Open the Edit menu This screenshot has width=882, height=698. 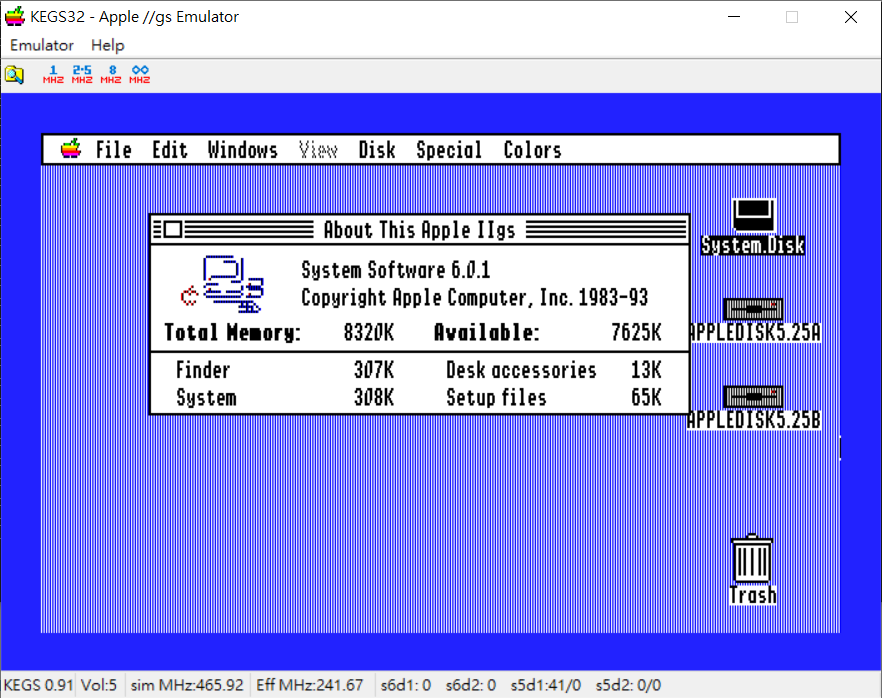pyautogui.click(x=170, y=150)
